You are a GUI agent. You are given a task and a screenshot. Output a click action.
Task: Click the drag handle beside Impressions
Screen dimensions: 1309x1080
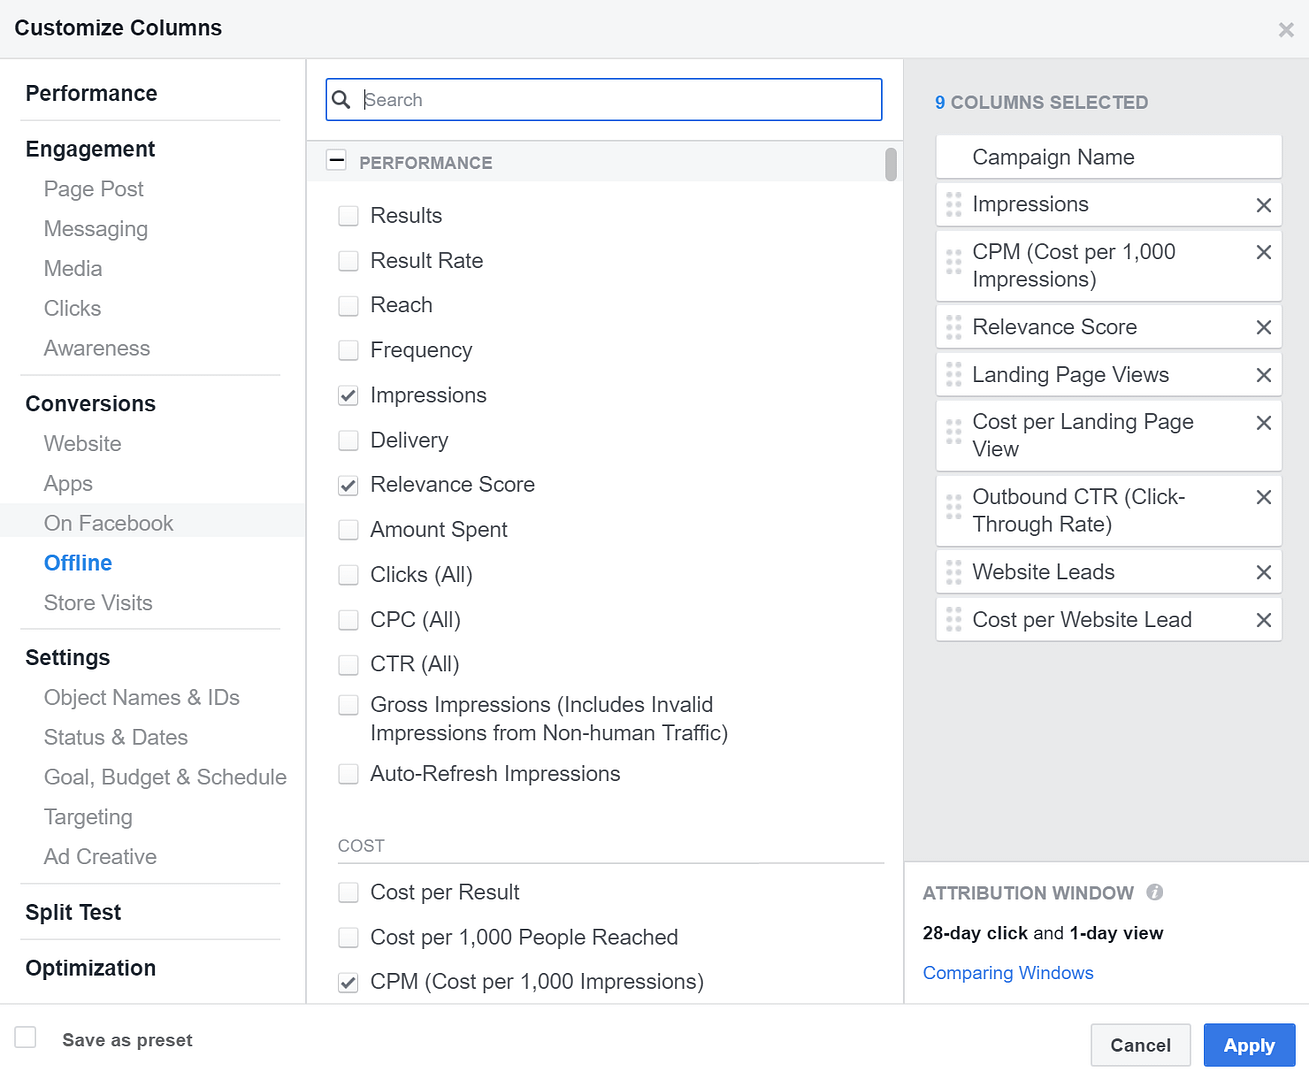coord(950,204)
